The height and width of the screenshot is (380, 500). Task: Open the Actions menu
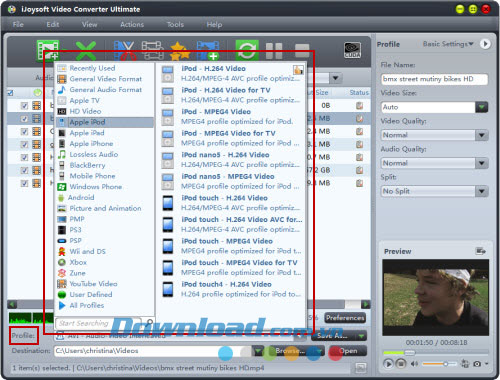tap(132, 24)
